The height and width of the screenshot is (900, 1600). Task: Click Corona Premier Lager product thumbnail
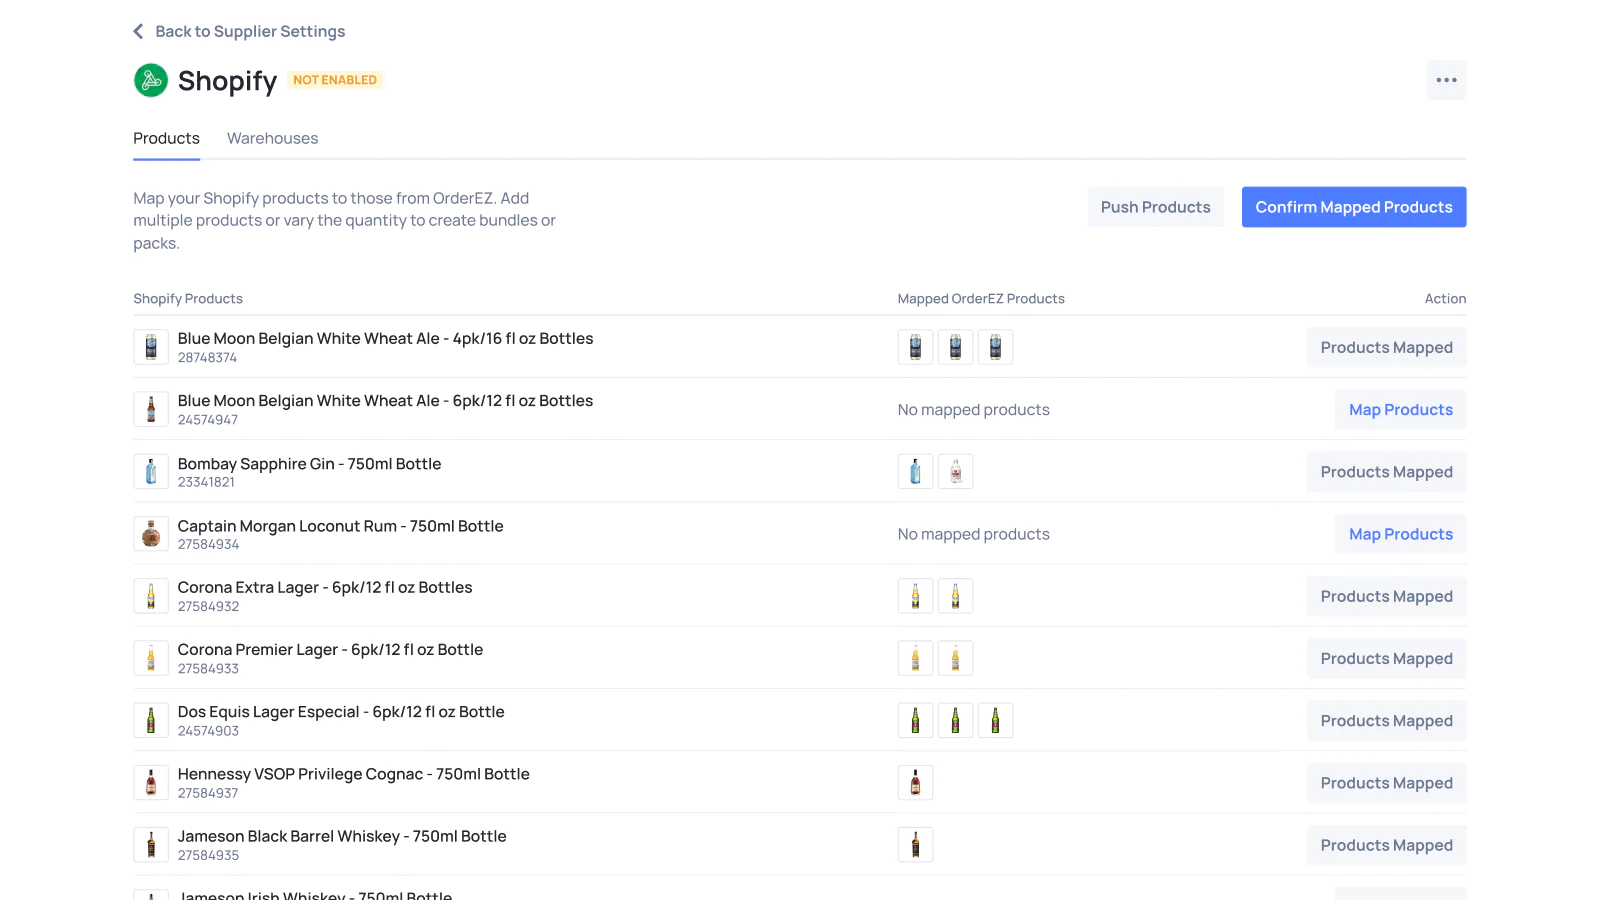pyautogui.click(x=151, y=658)
